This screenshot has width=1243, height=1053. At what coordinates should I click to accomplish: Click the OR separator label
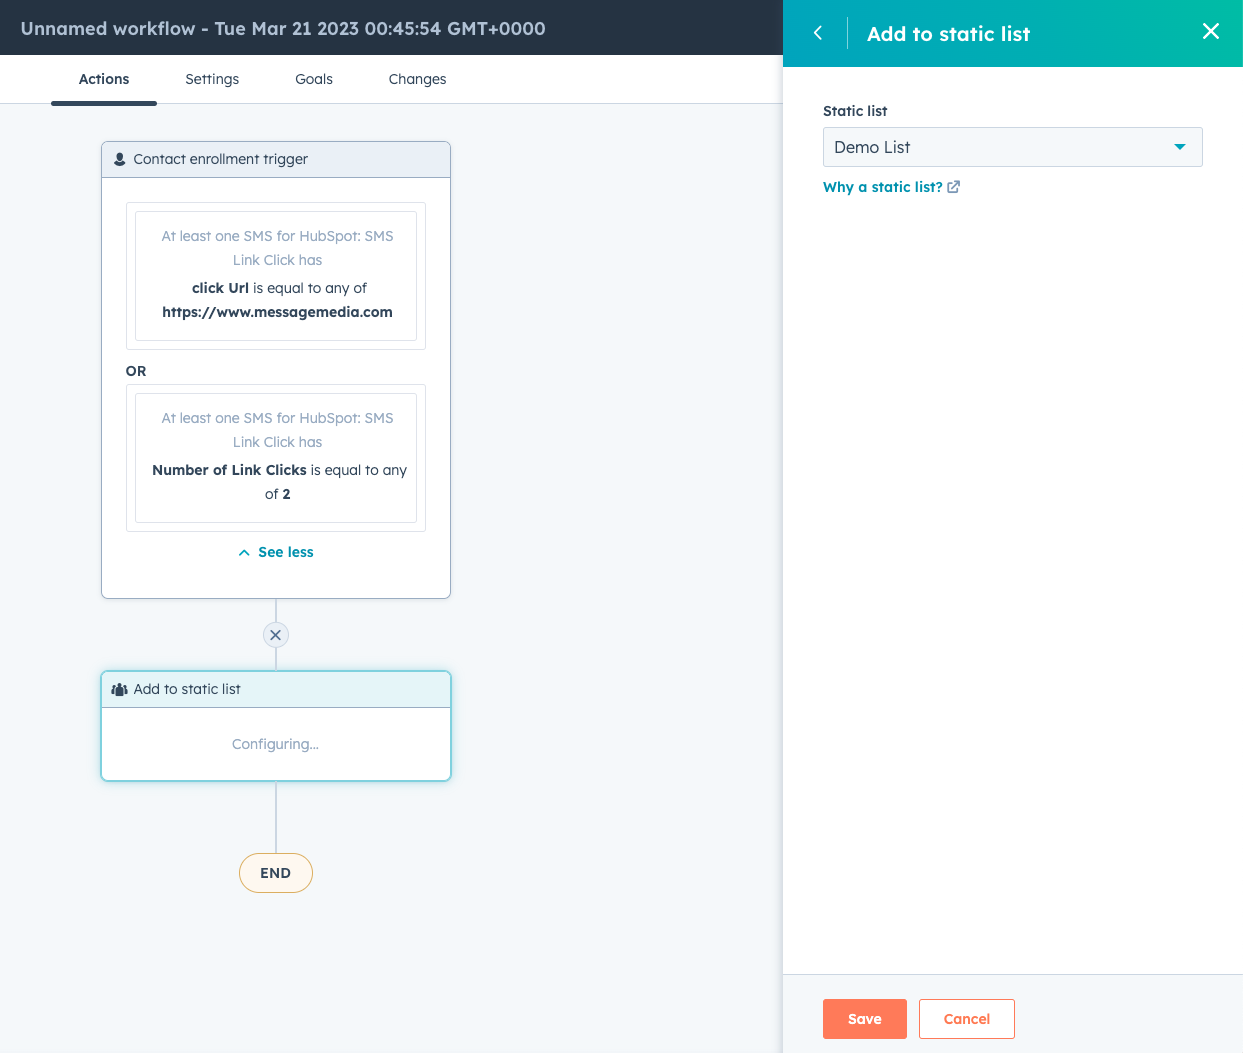point(136,371)
